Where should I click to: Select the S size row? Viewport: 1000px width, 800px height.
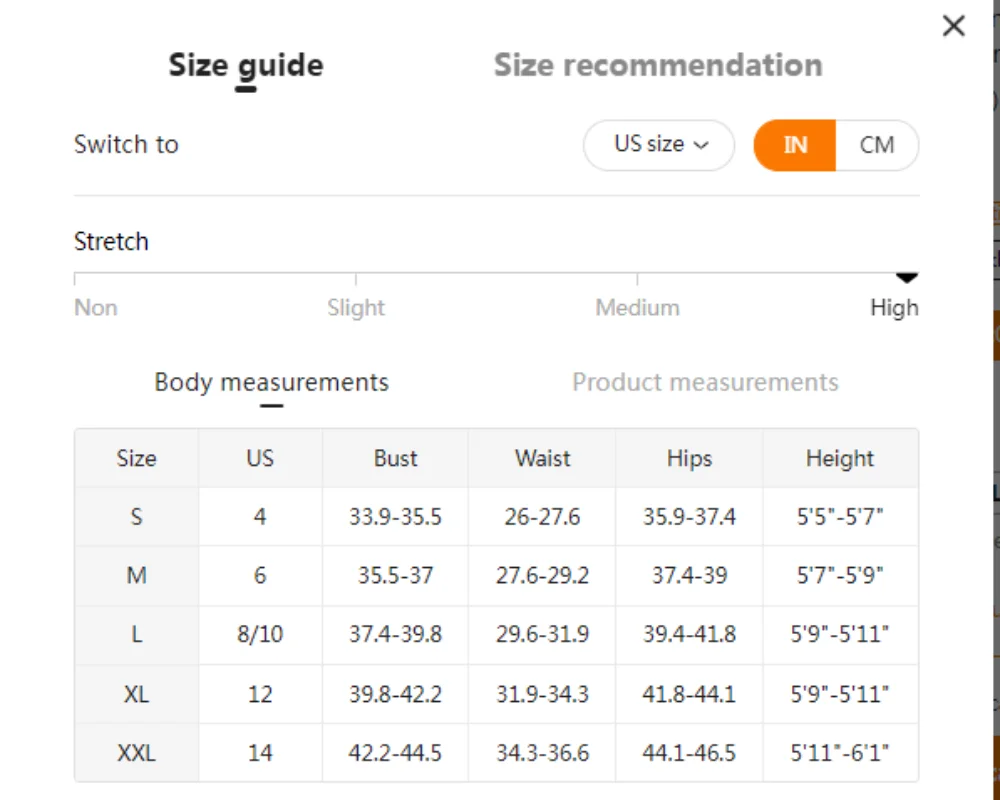(x=496, y=517)
